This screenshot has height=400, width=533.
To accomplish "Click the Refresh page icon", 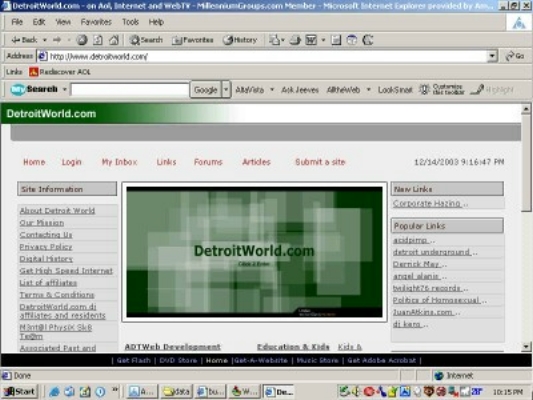I will (x=98, y=40).
